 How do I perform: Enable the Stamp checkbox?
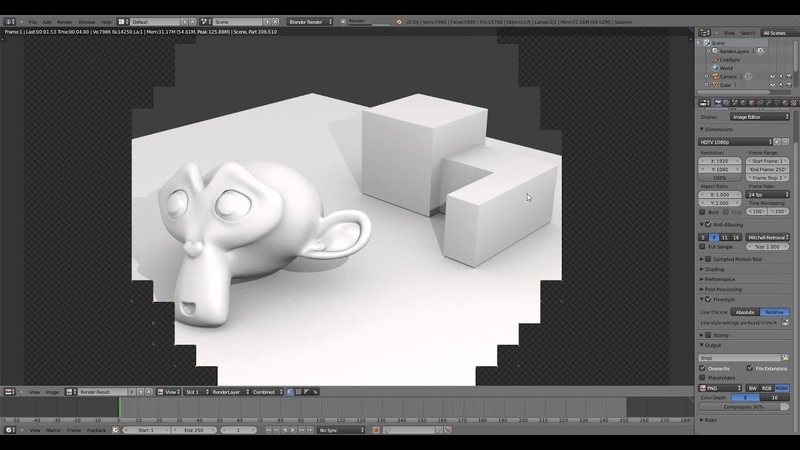point(708,335)
